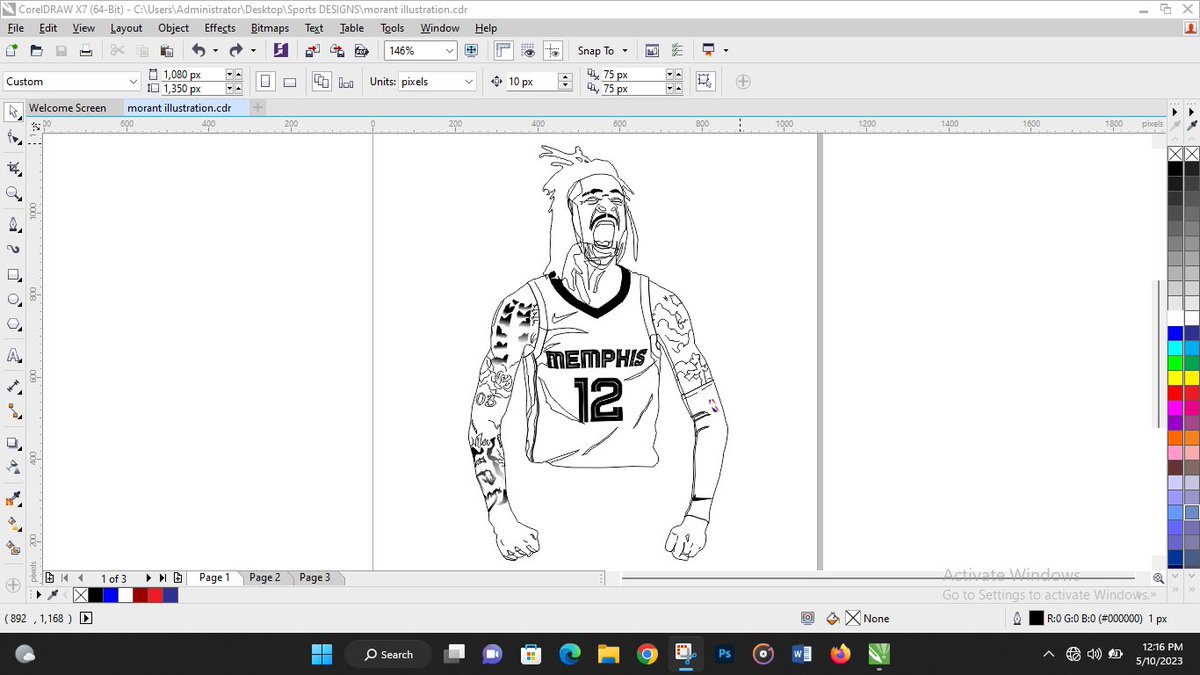Screen dimensions: 1200x675
Task: Toggle All Pages layout button
Action: pos(321,82)
